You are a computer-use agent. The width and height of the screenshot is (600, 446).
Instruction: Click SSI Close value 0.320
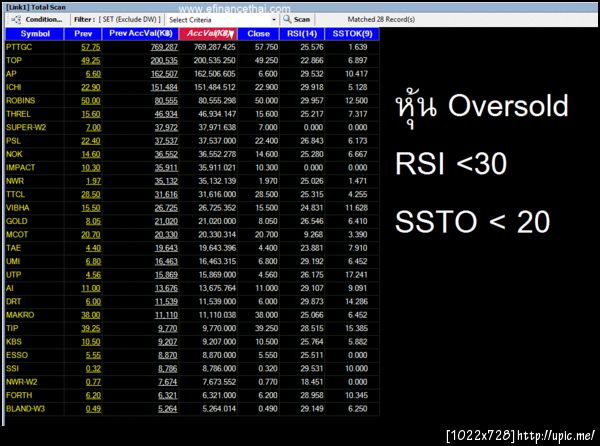pyautogui.click(x=268, y=368)
